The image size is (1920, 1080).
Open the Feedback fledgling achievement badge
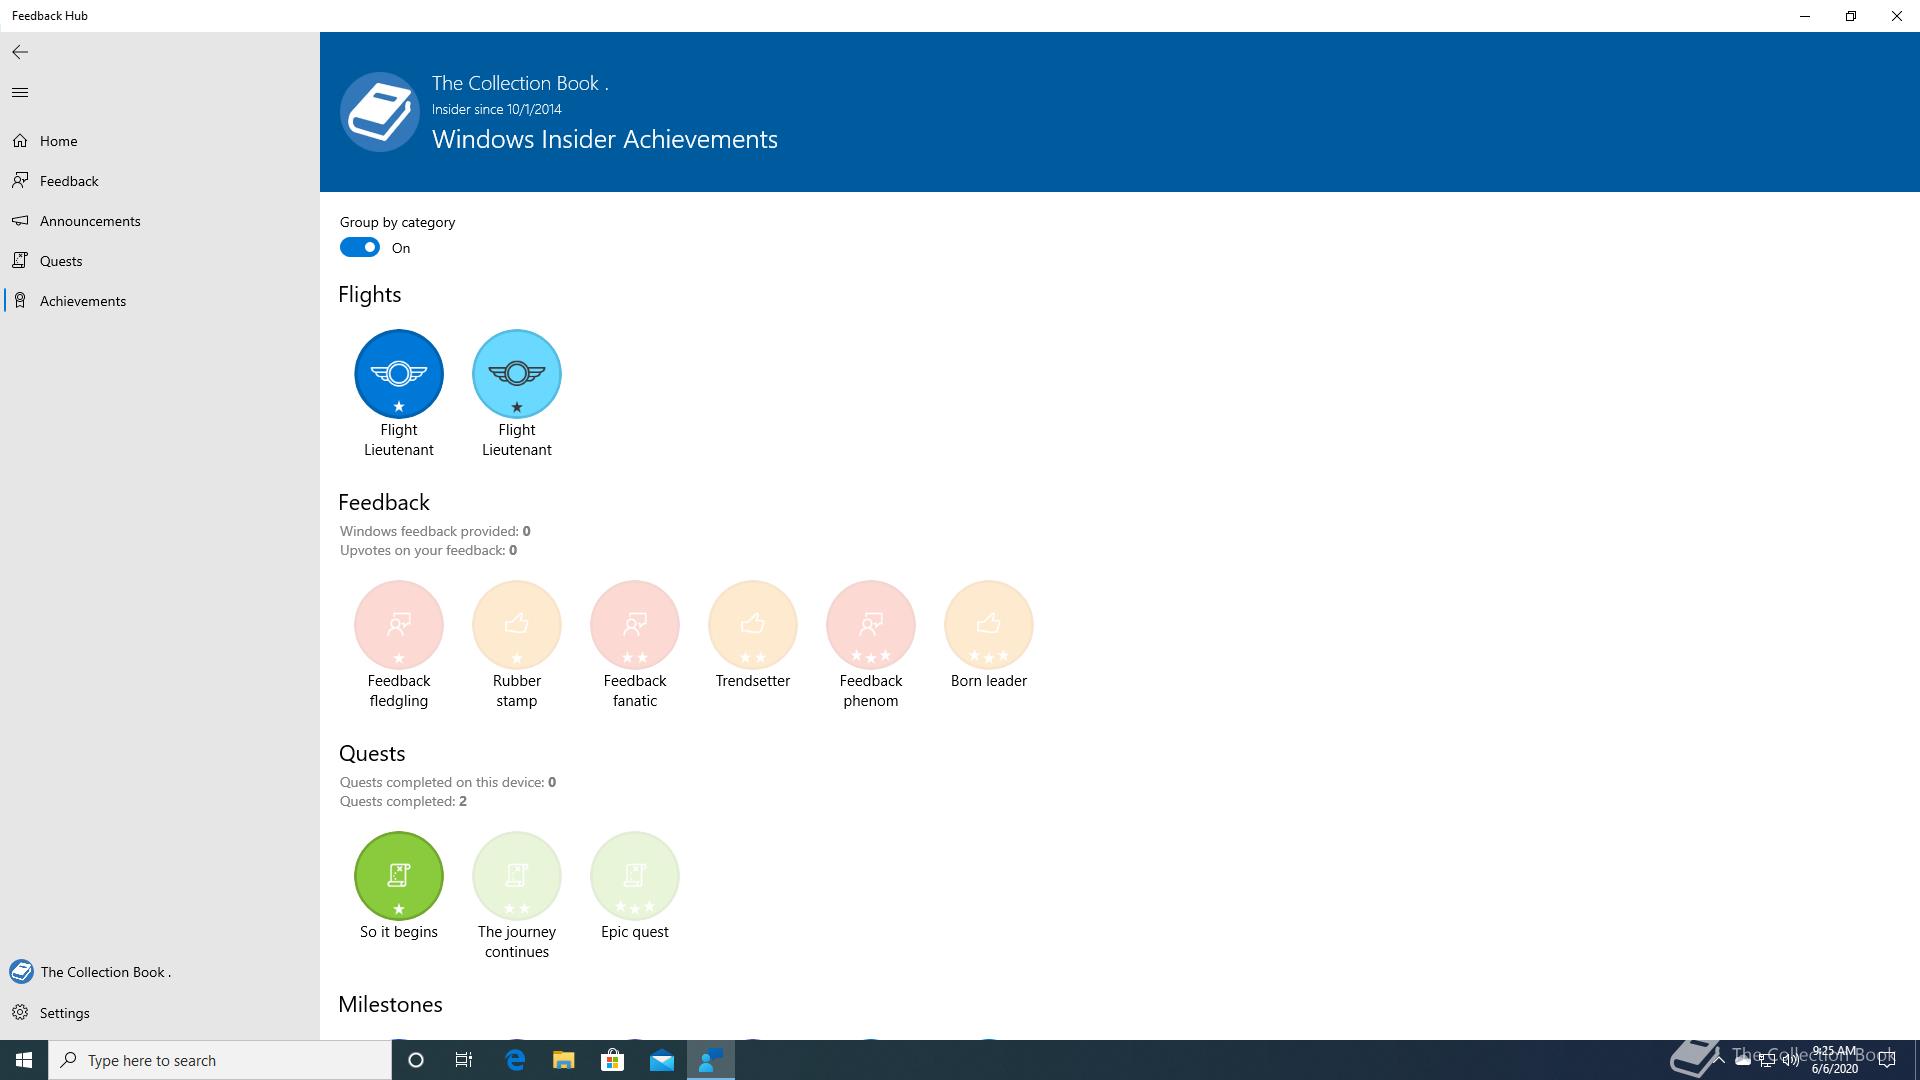(398, 625)
